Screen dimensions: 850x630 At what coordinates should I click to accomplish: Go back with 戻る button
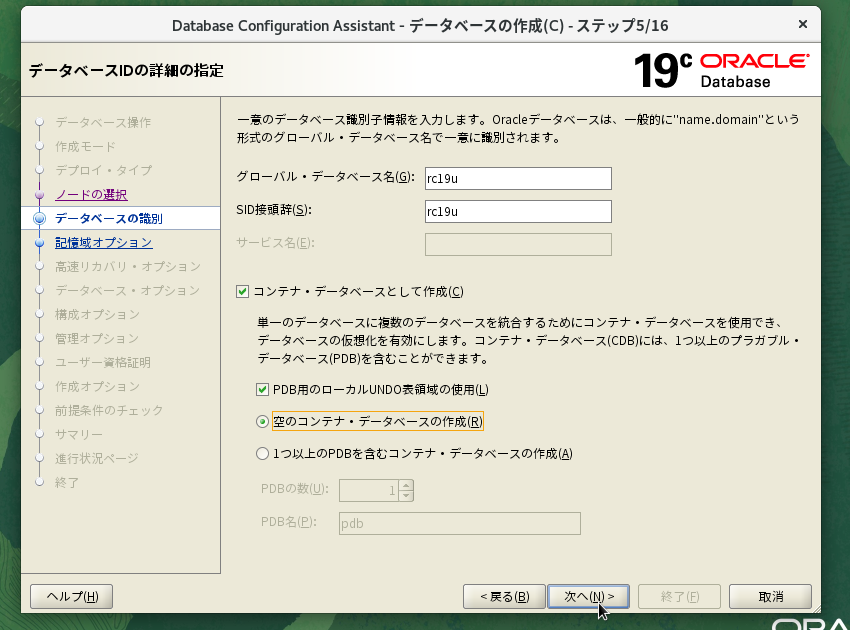504,596
